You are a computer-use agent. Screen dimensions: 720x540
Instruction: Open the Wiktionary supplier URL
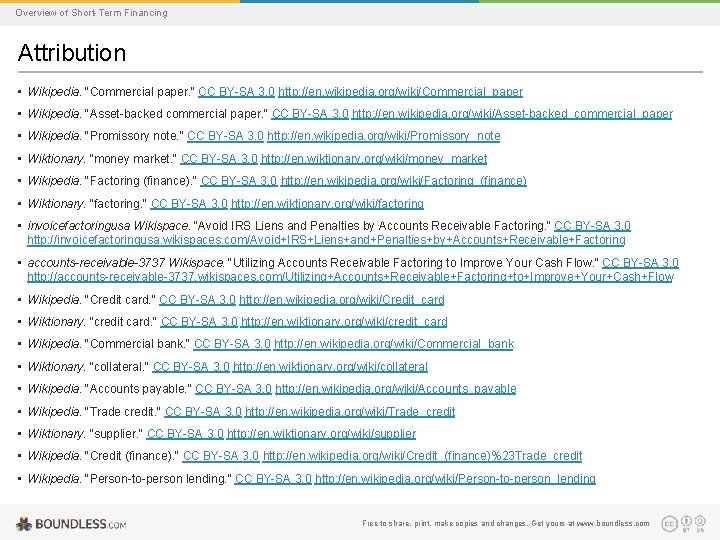click(x=321, y=434)
